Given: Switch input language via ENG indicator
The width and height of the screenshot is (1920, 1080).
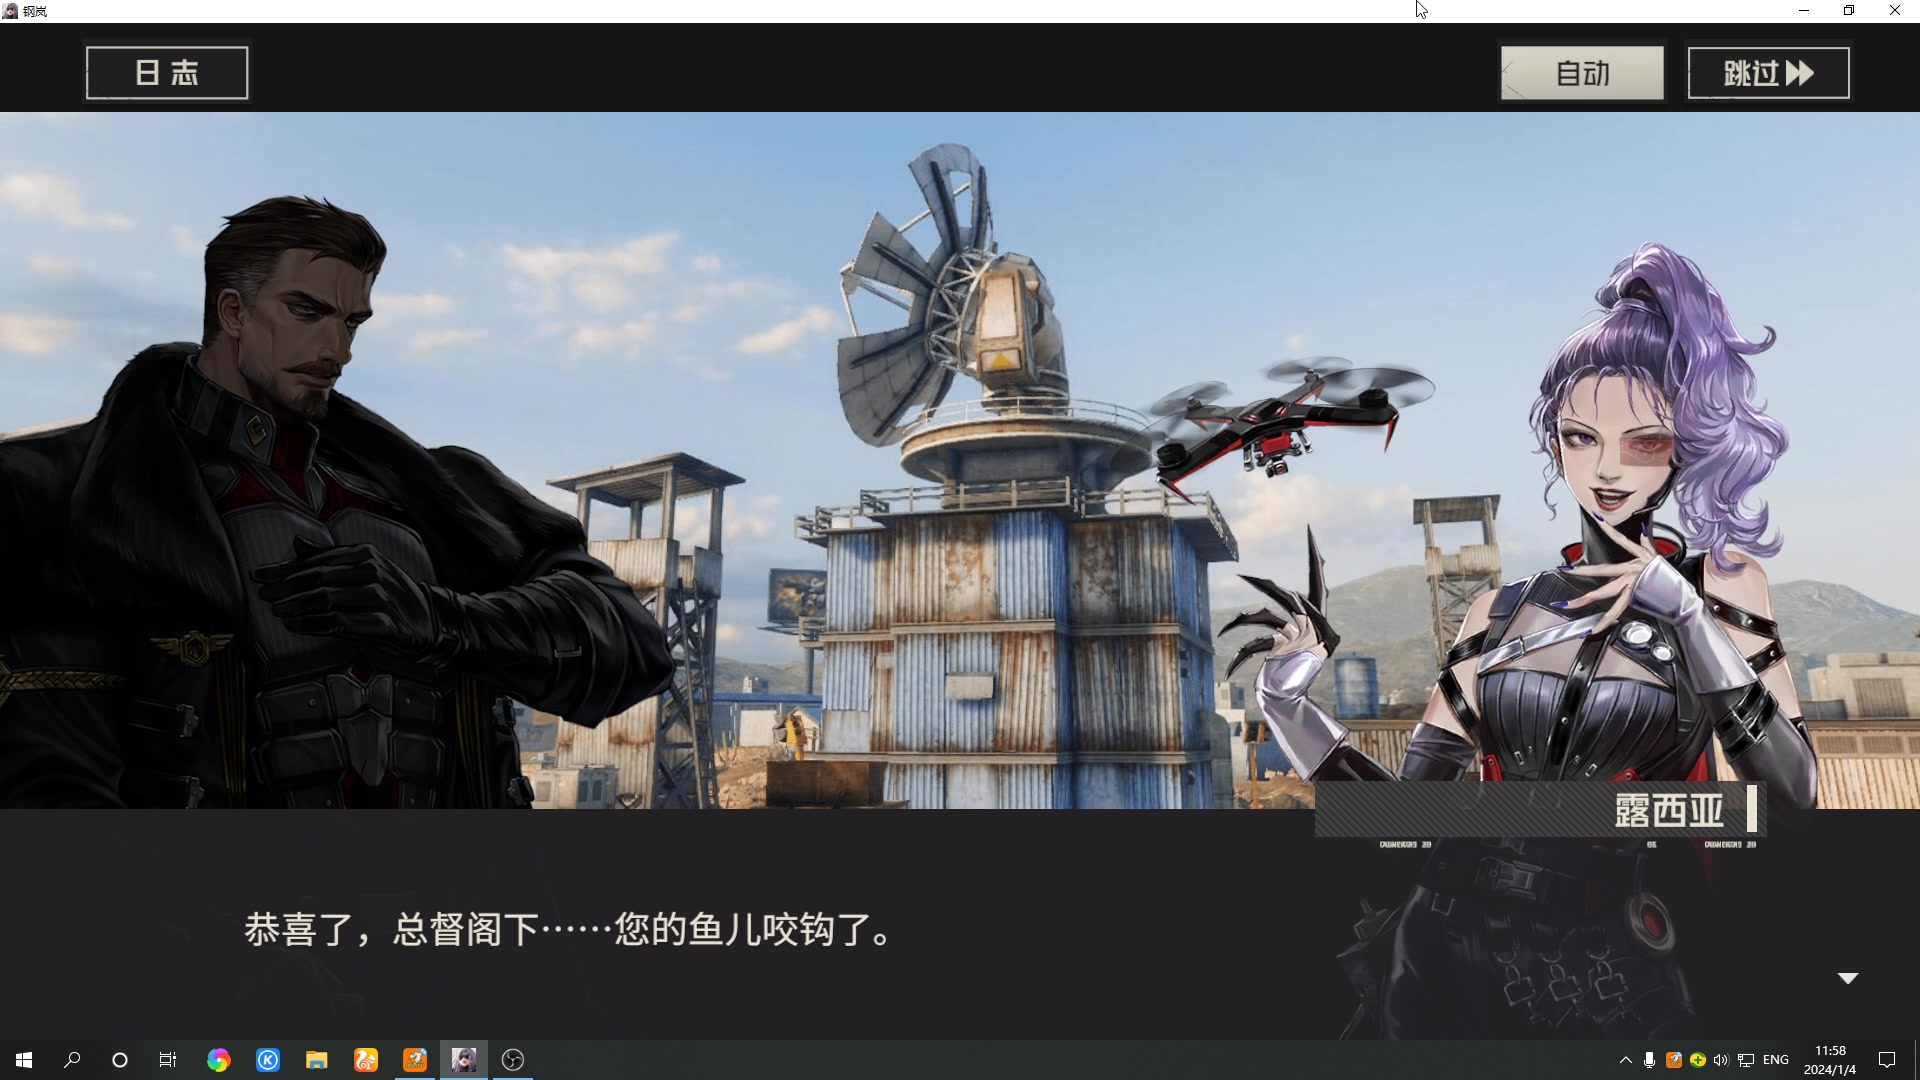Looking at the screenshot, I should click(1775, 1059).
